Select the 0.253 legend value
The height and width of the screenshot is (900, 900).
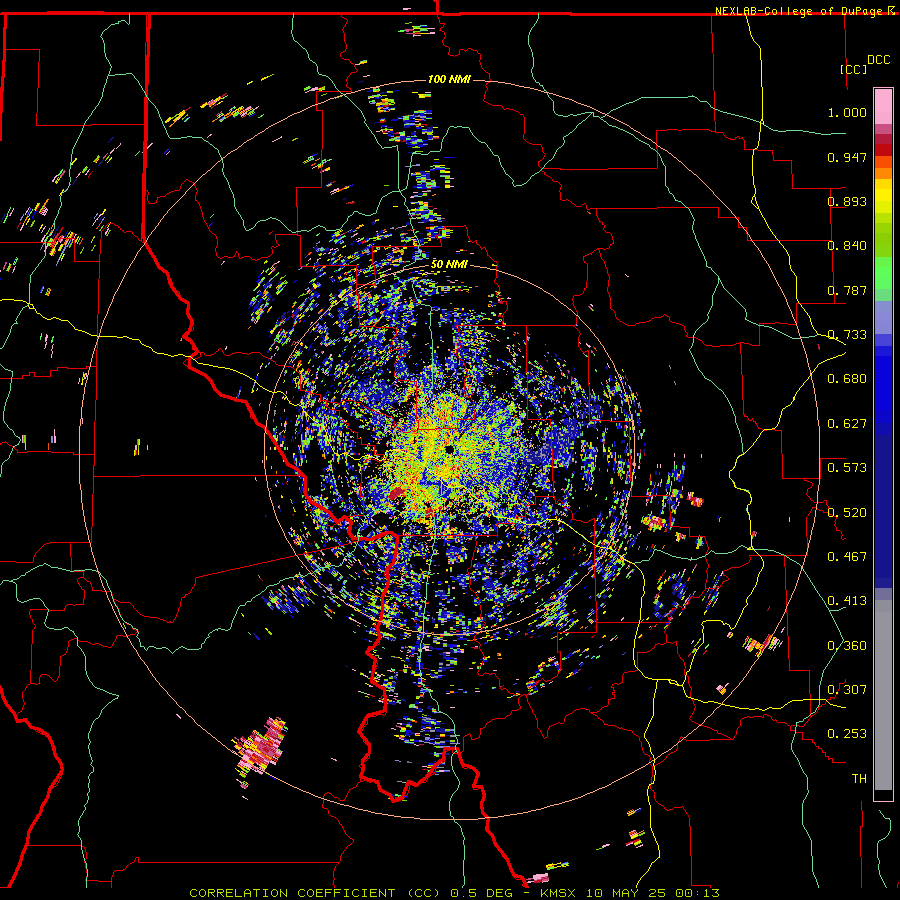[x=847, y=734]
